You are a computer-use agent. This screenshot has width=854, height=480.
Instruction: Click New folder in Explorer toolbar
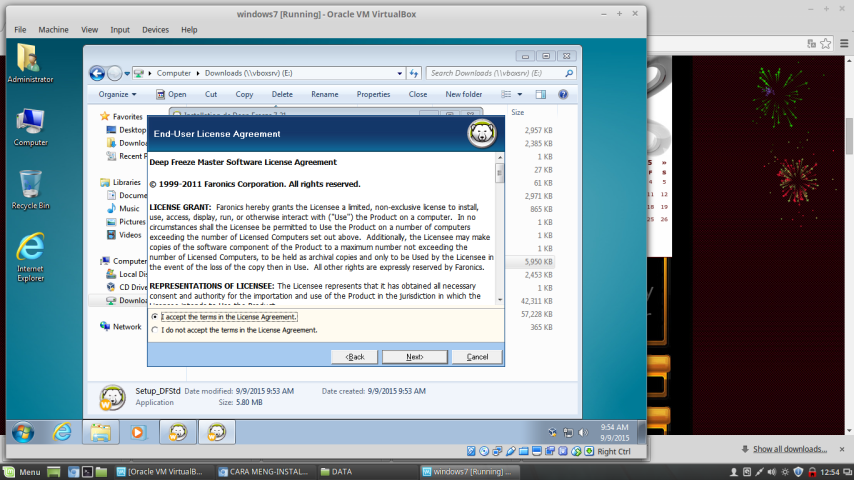tap(463, 94)
